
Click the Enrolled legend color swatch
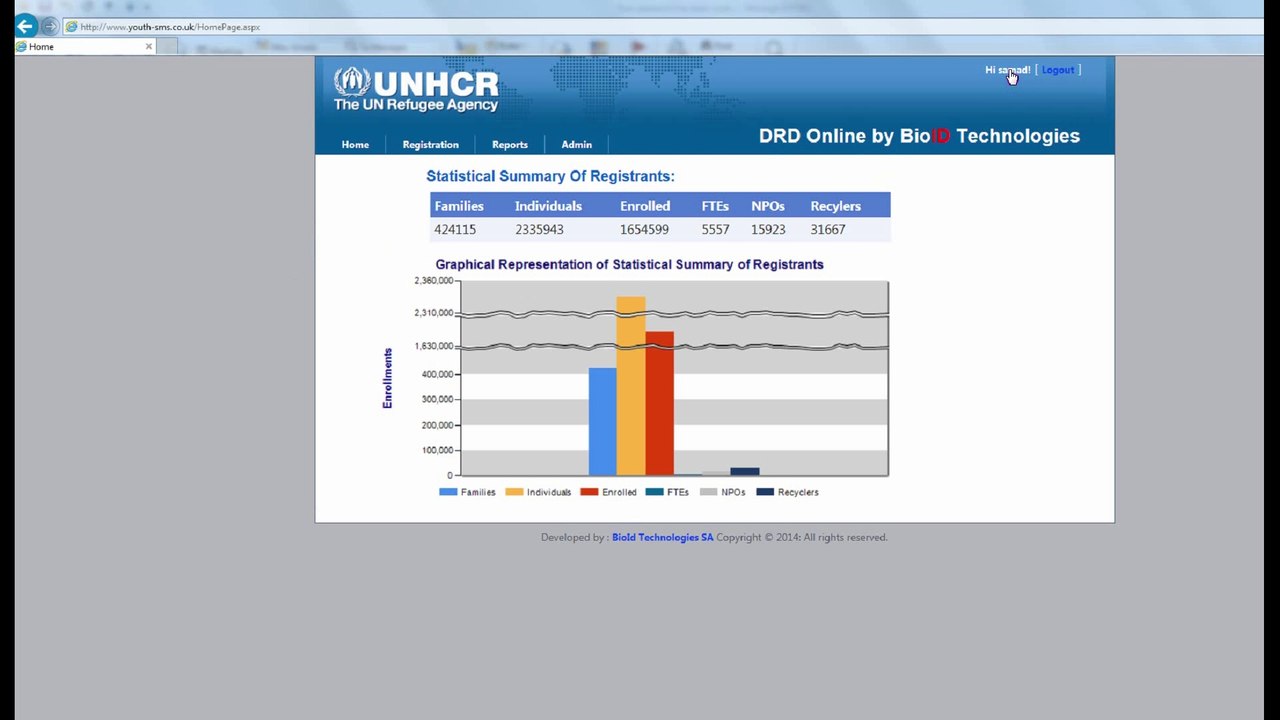[589, 492]
